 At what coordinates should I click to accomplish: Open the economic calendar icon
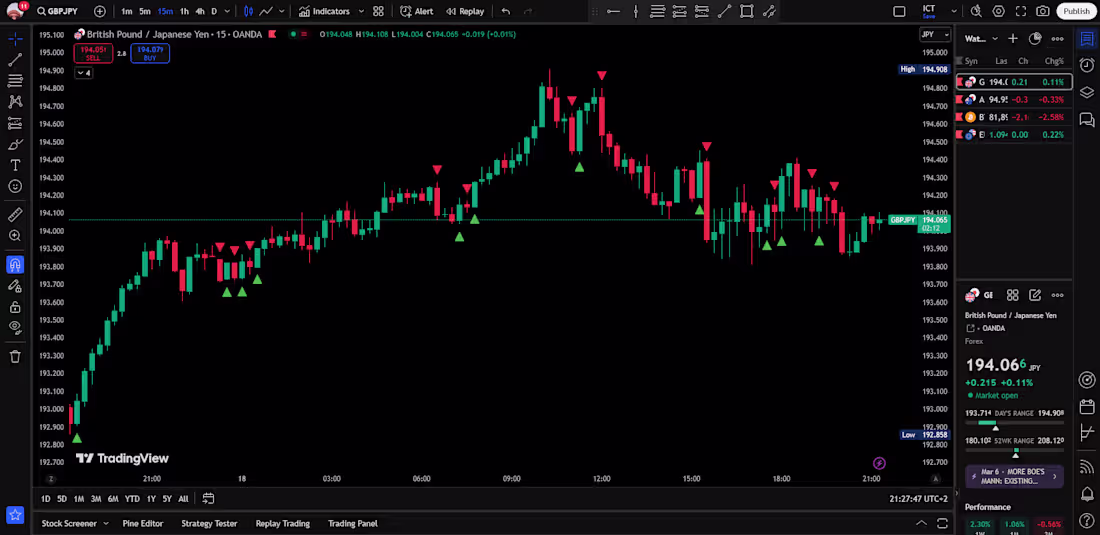(1087, 407)
